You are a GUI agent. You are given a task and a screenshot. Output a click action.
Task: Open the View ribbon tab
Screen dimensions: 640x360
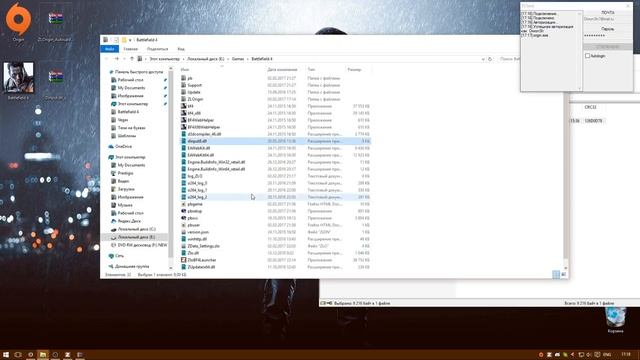[x=181, y=49]
